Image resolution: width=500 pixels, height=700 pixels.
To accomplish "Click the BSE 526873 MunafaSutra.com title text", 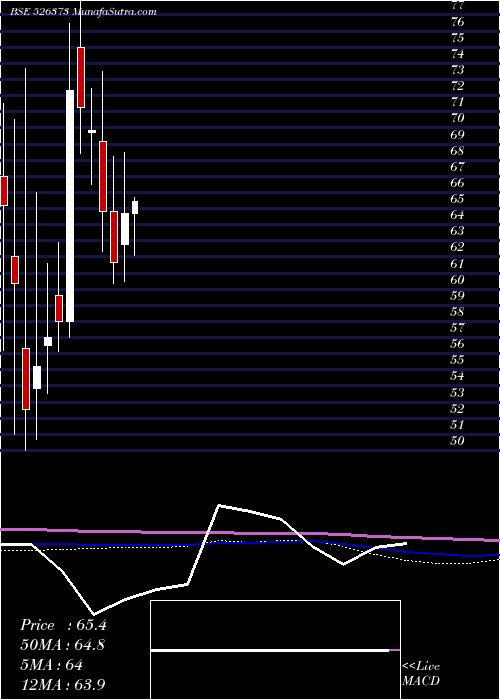I will [83, 12].
